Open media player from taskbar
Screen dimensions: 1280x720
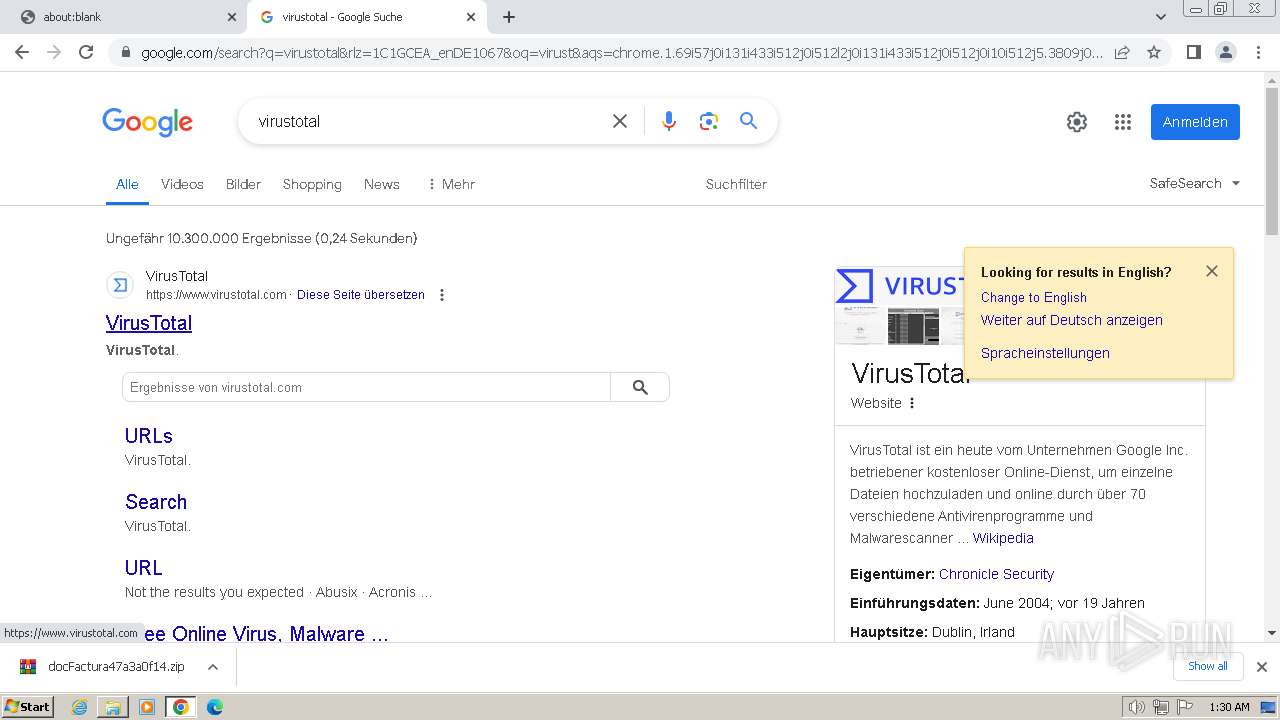[147, 707]
